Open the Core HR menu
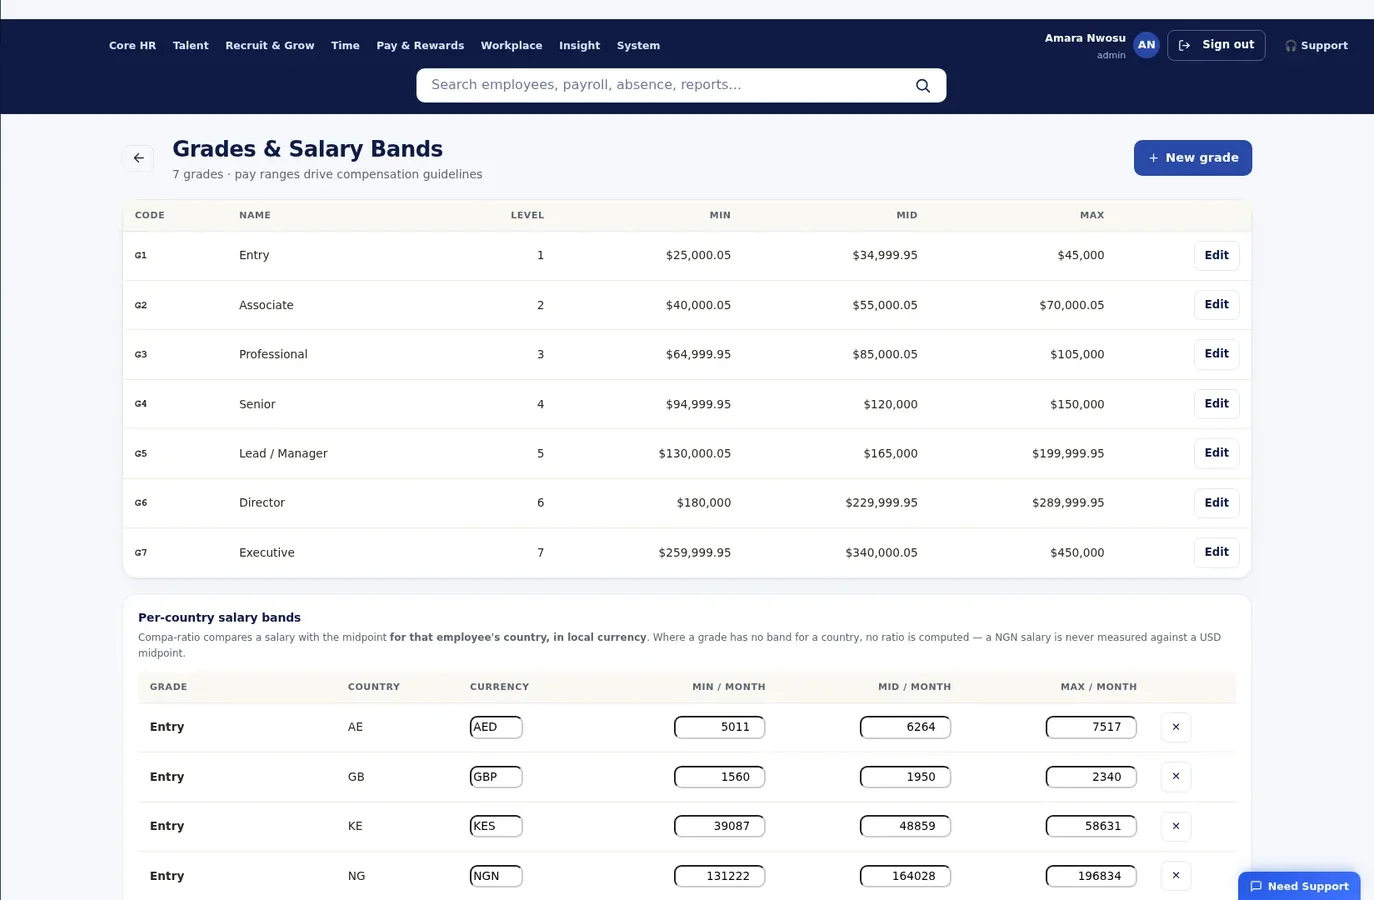 tap(132, 46)
